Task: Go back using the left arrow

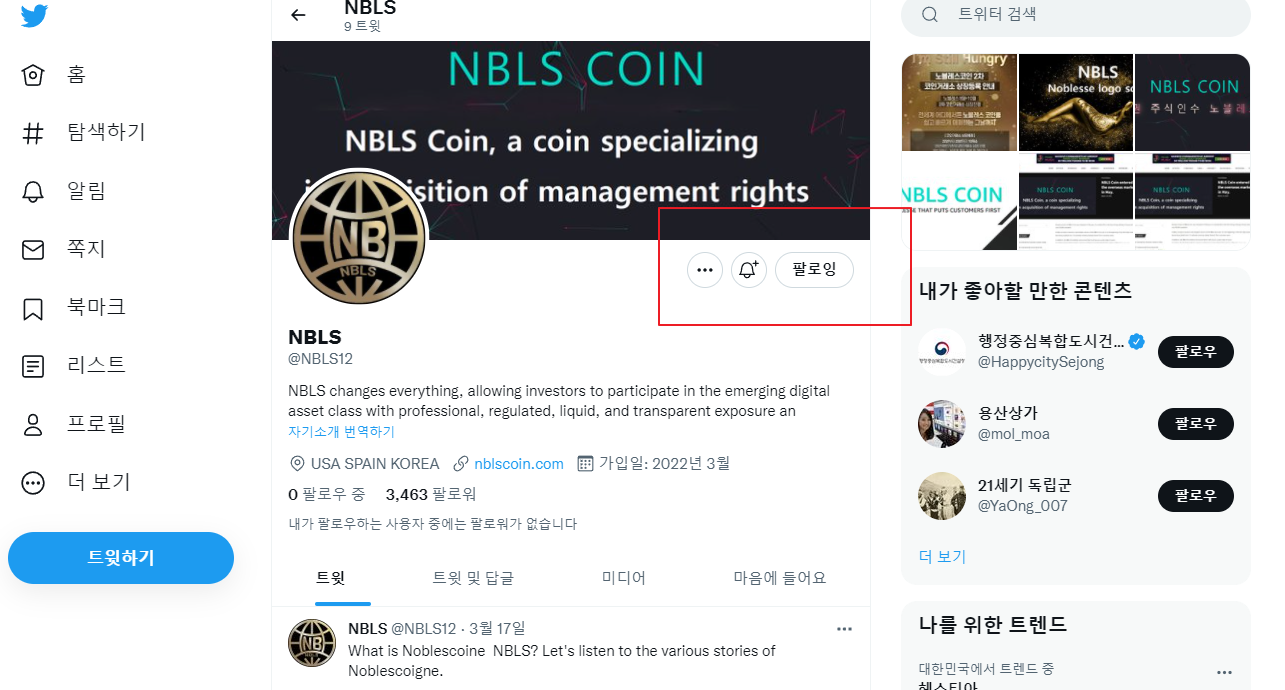Action: (x=297, y=14)
